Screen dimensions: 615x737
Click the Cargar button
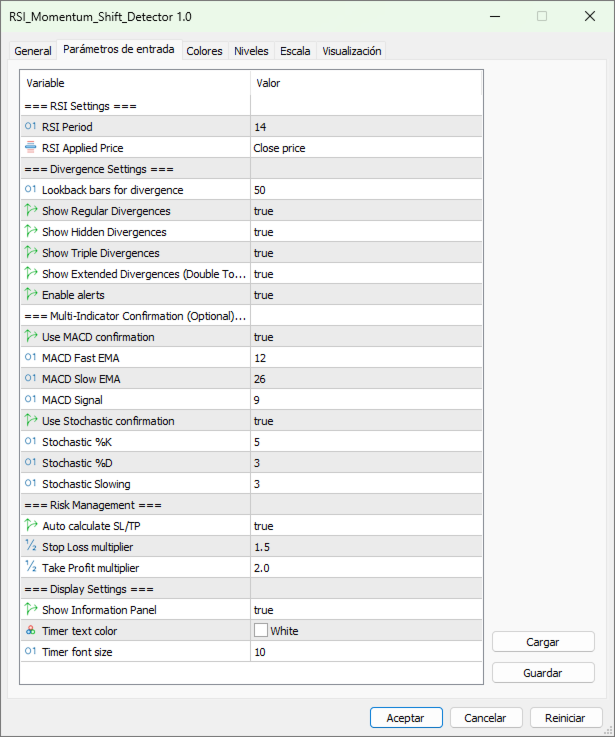543,642
